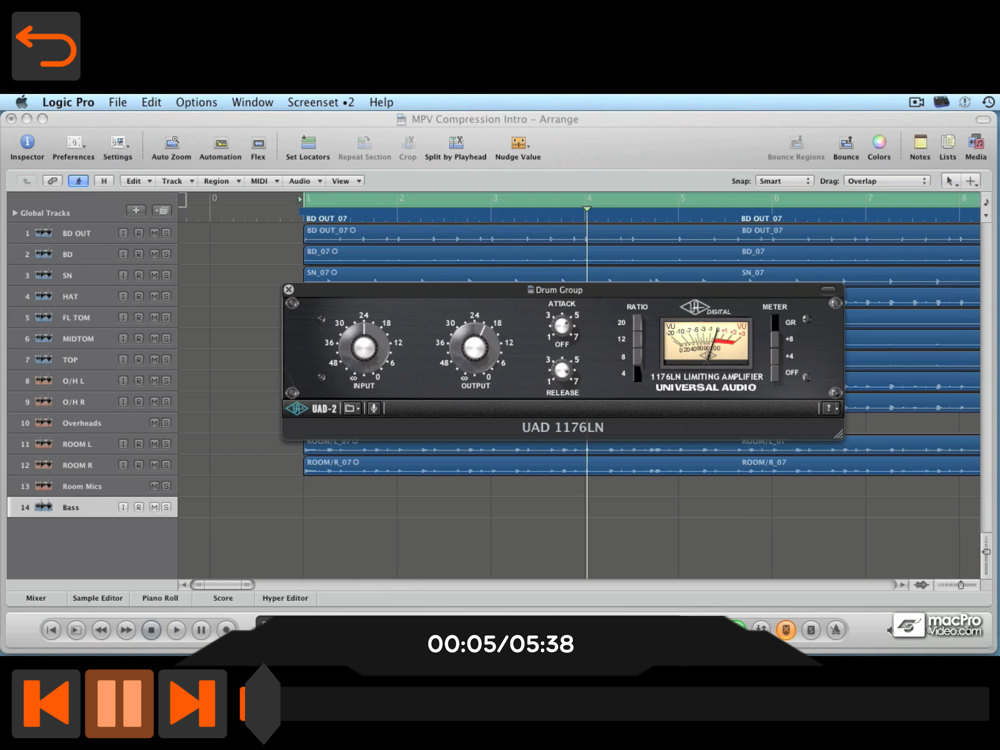
Task: Open the Colors palette icon
Action: pyautogui.click(x=879, y=147)
